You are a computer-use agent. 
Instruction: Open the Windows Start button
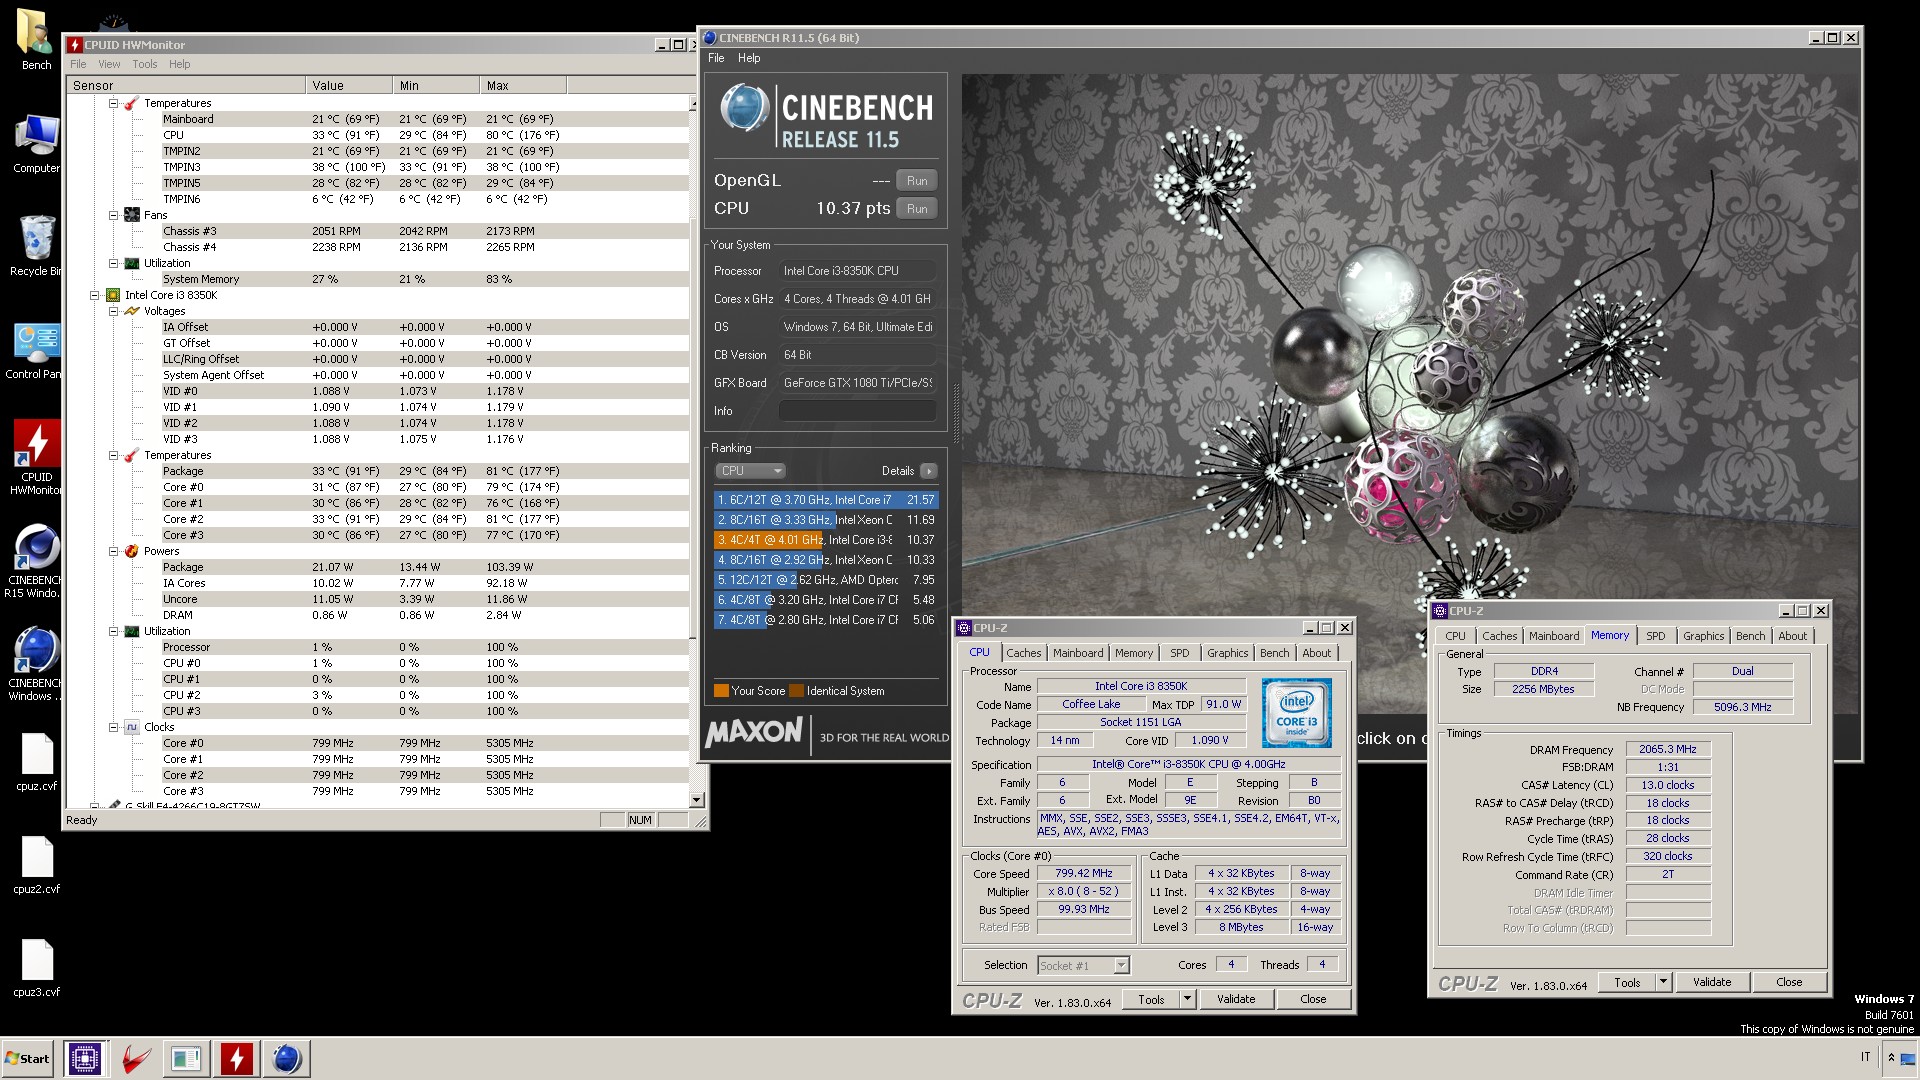28,1058
